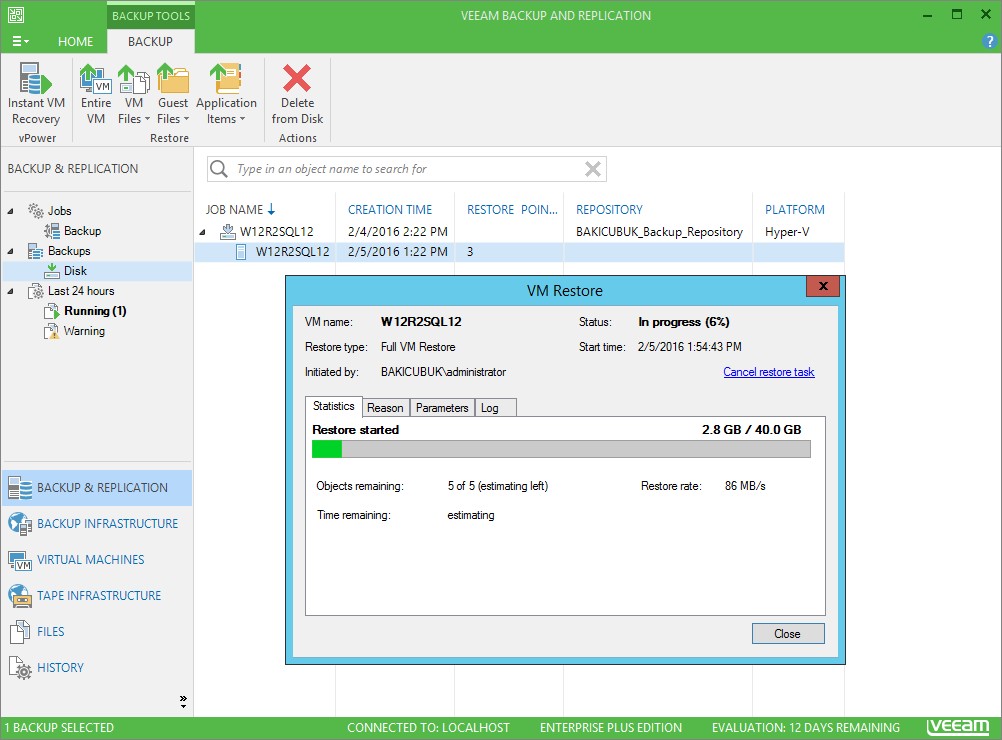Open TAPE INFRASTRUCTURE view

point(97,596)
